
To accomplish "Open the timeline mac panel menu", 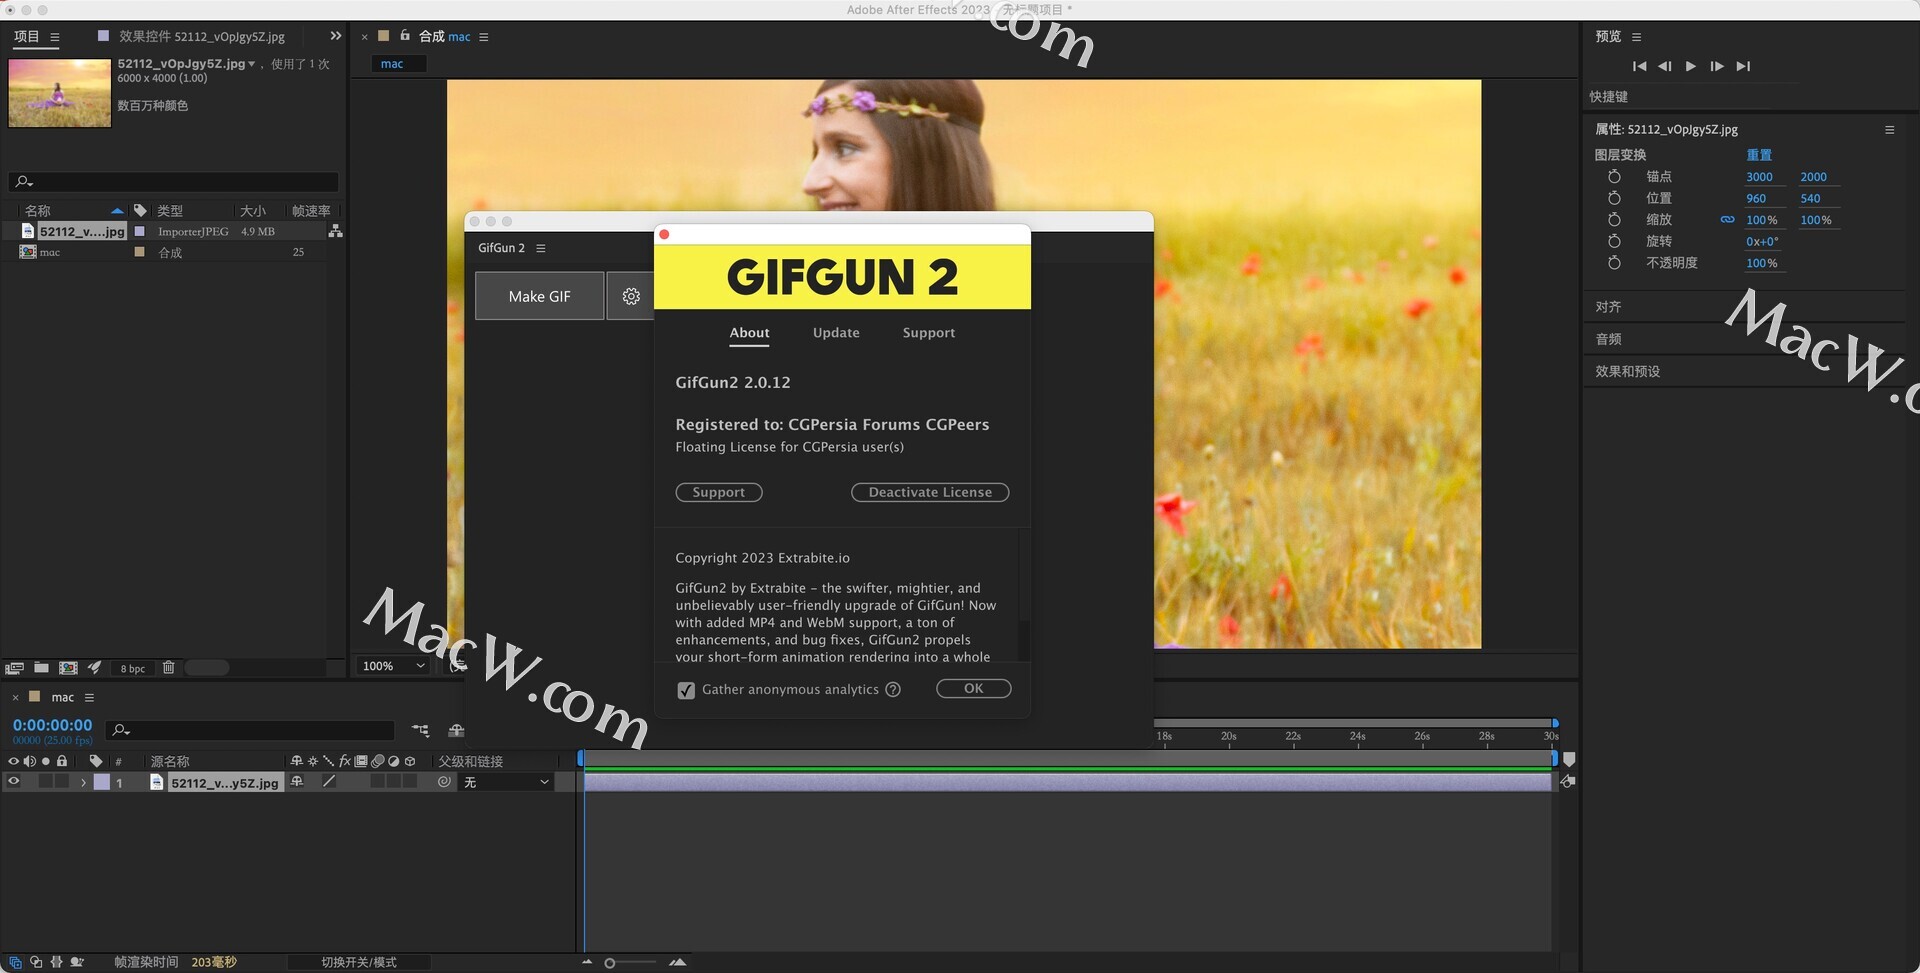I will 89,697.
